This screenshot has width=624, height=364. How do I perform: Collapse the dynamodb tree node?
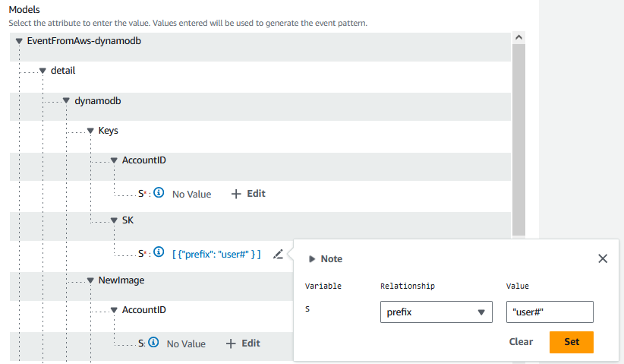(66, 101)
